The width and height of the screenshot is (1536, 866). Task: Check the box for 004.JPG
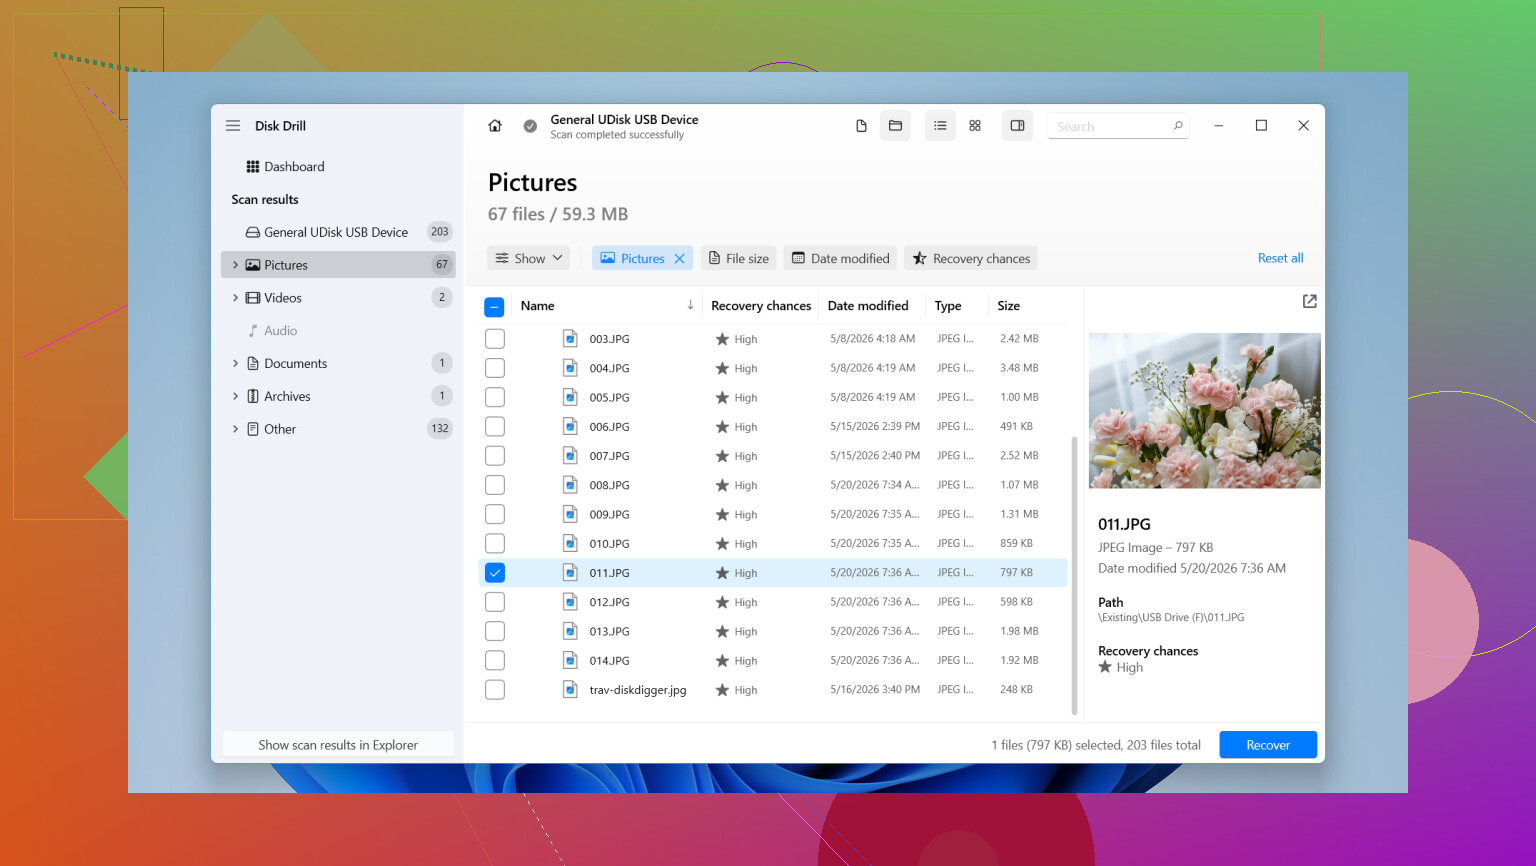pos(495,368)
